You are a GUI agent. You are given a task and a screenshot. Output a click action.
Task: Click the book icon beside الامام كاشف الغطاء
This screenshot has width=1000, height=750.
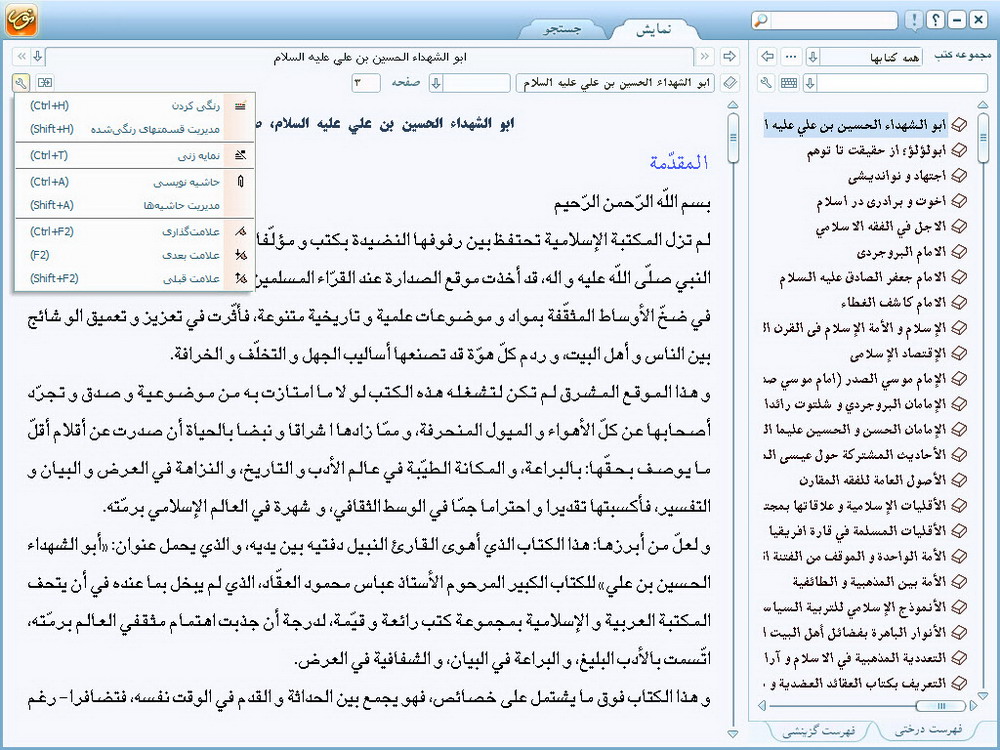click(959, 302)
